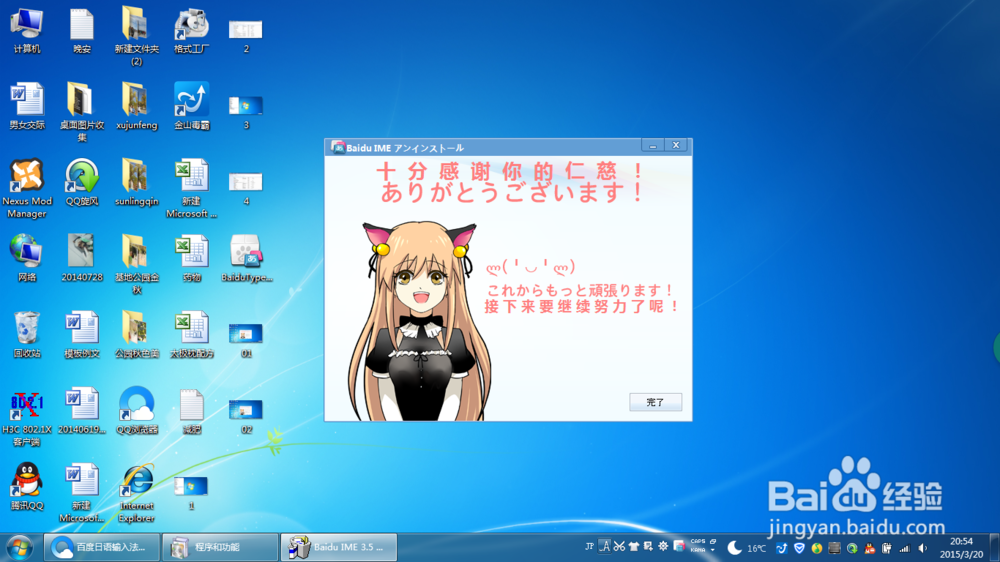Select the desktop thumbnail named 3
Screen dimensions: 1000x562
246,112
